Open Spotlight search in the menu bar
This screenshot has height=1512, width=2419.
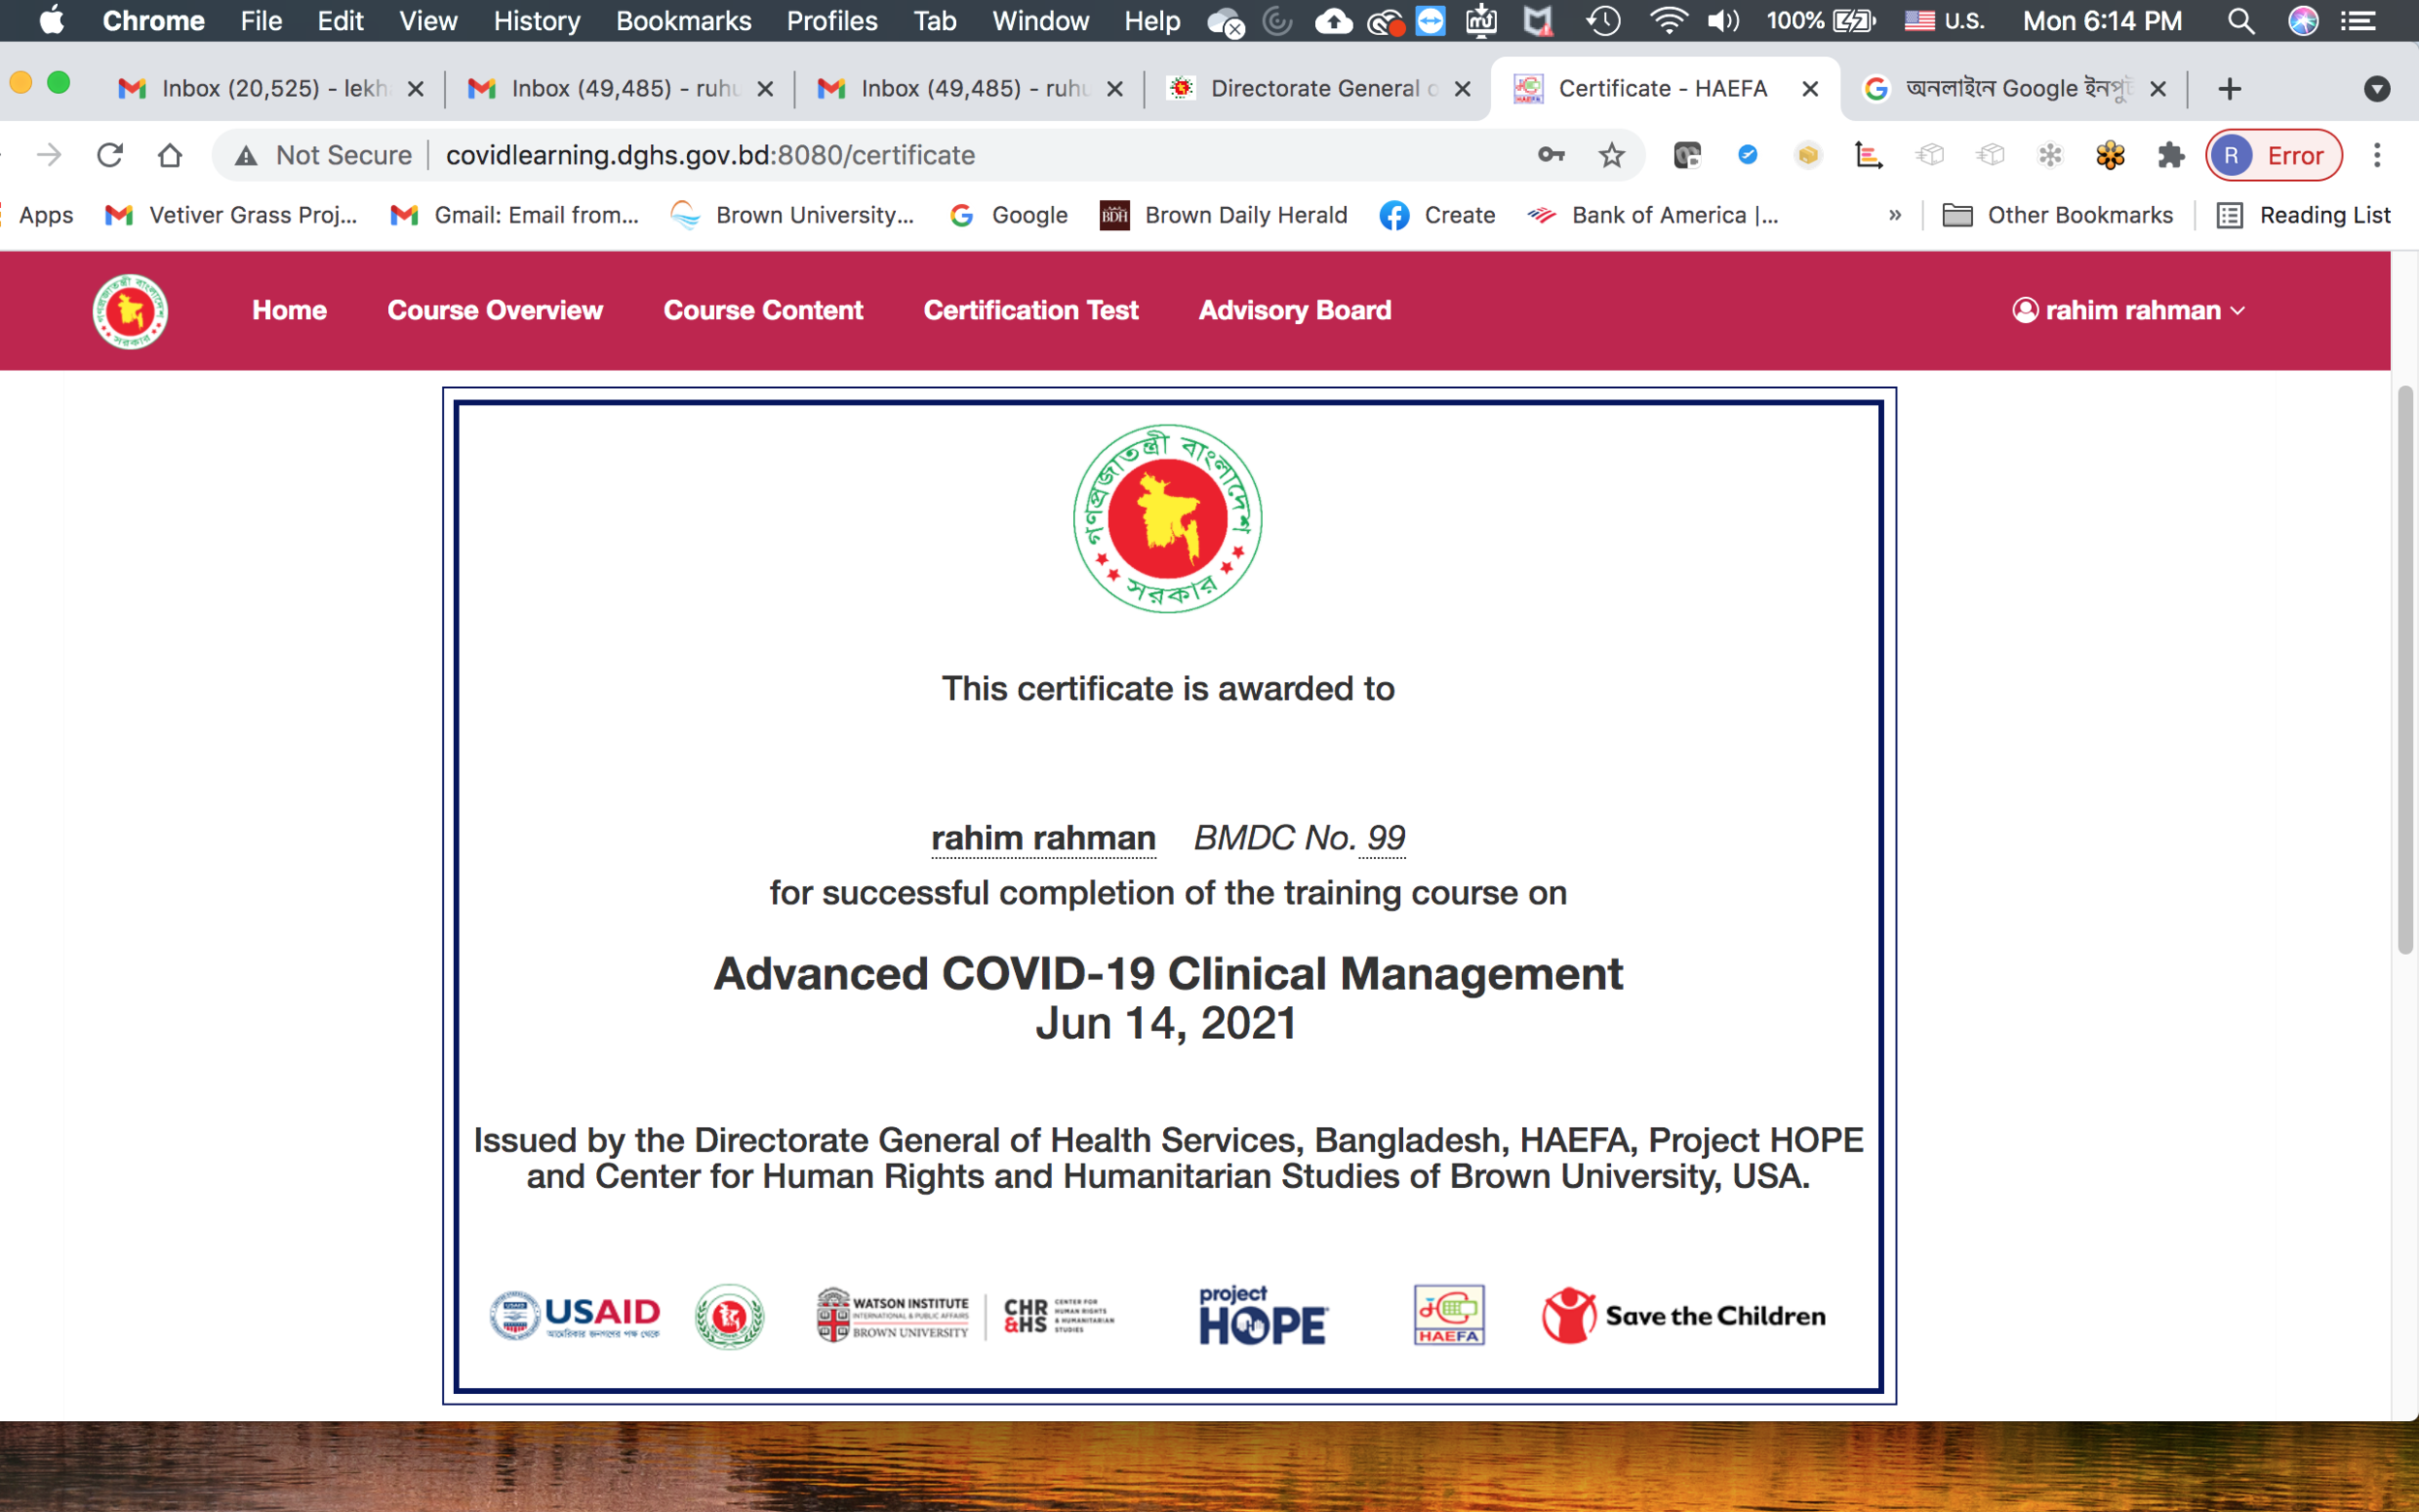(2242, 20)
